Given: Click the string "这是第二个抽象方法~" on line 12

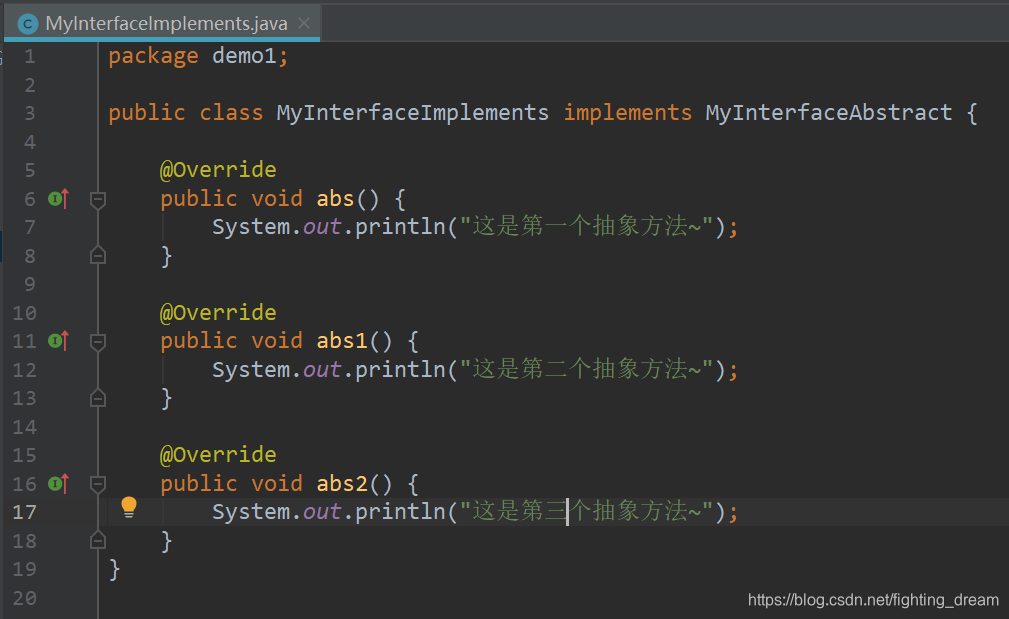Looking at the screenshot, I should point(586,369).
